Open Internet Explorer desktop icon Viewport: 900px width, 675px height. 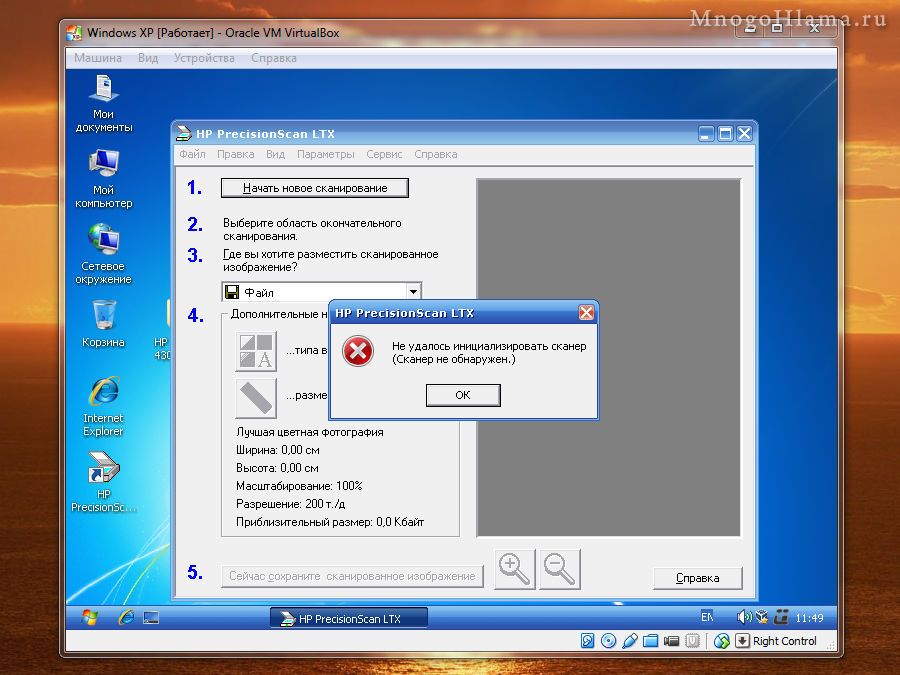tap(103, 406)
